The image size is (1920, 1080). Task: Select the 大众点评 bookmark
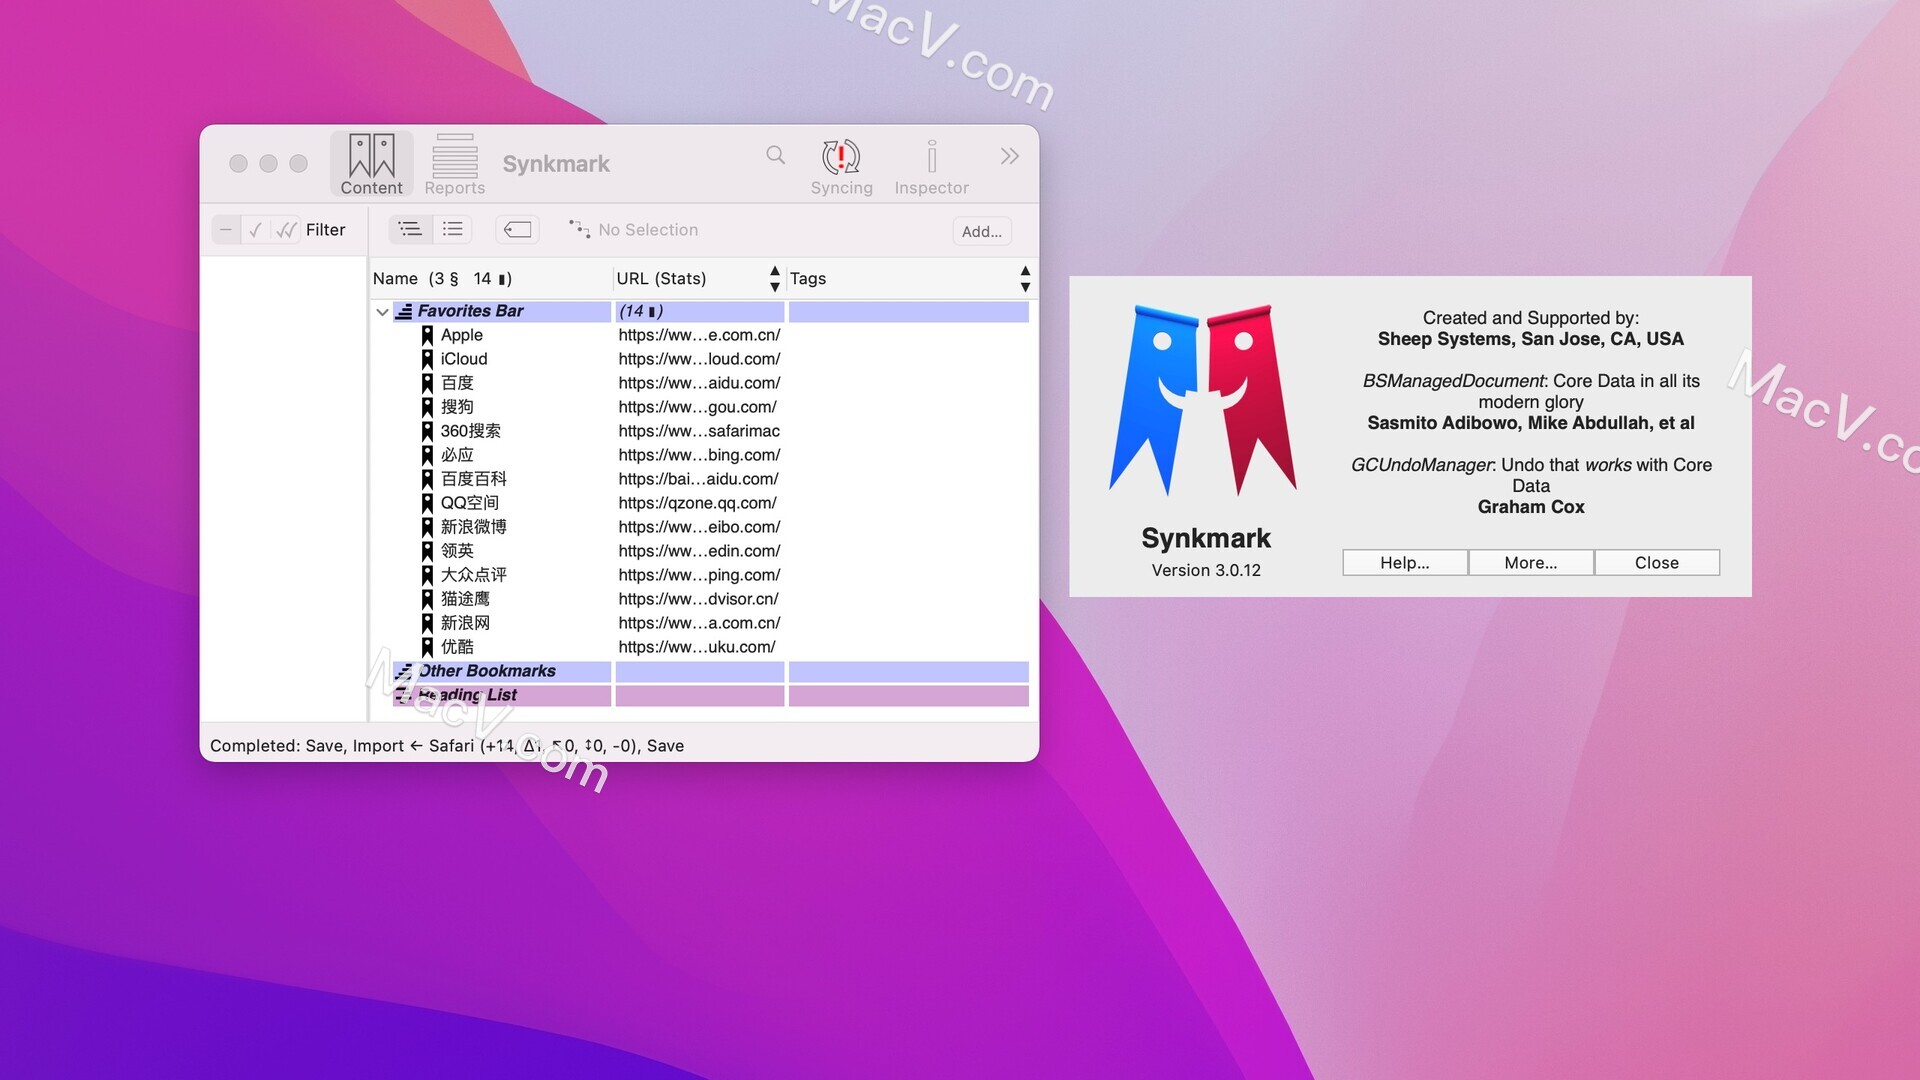tap(473, 575)
